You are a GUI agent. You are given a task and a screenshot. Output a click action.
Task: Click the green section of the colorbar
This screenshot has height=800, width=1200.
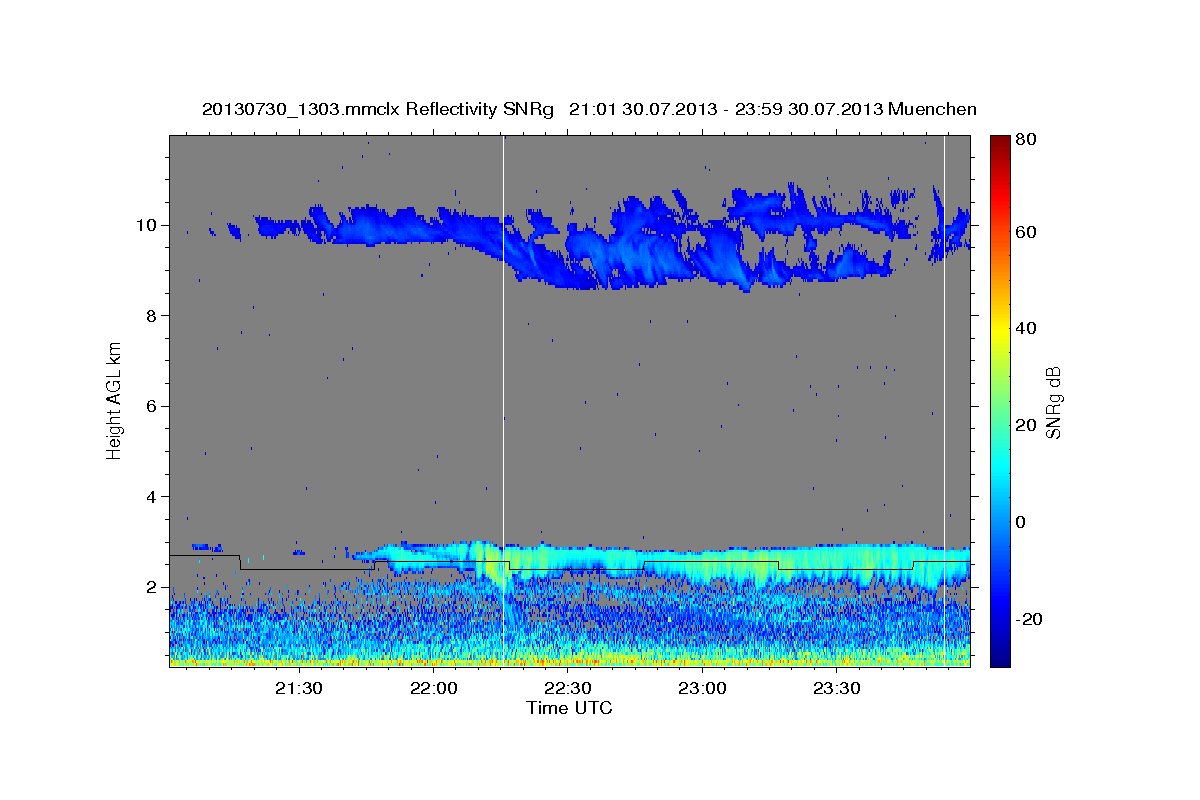pos(1000,400)
